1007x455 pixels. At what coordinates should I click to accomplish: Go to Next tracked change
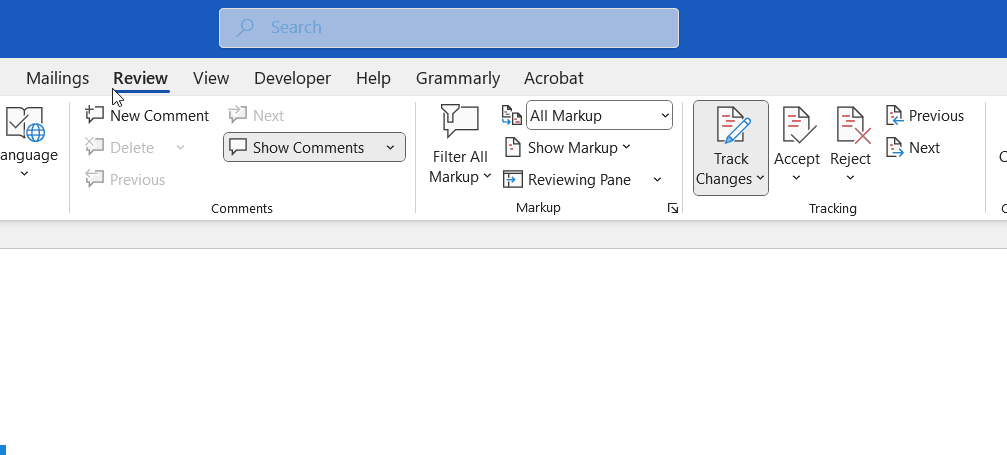[x=913, y=148]
